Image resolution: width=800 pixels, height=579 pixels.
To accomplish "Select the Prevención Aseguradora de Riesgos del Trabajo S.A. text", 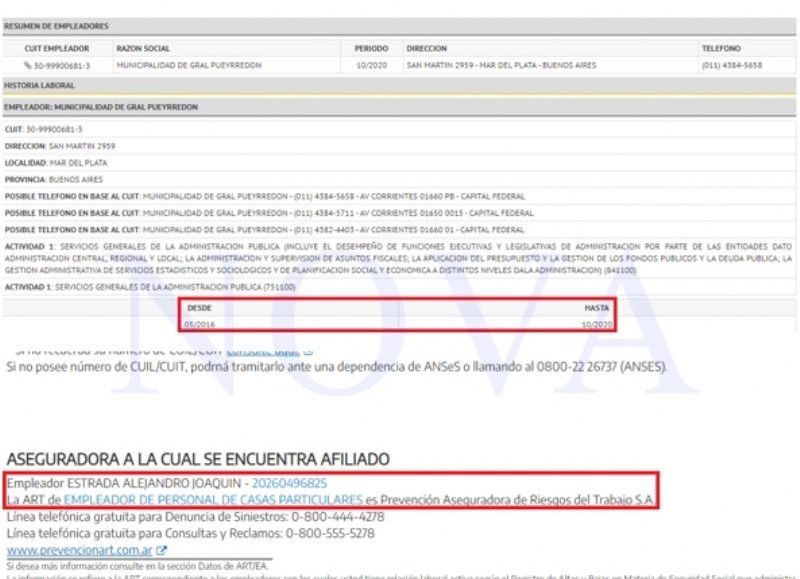I will 517,500.
